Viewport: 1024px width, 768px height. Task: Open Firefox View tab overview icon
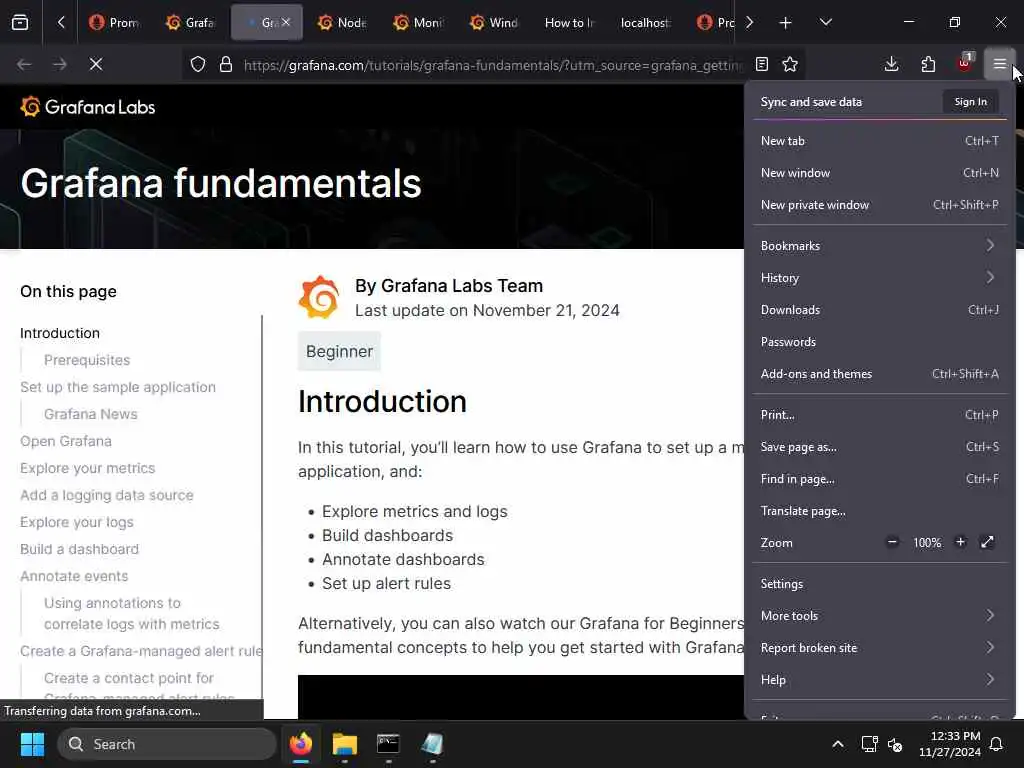coord(20,23)
